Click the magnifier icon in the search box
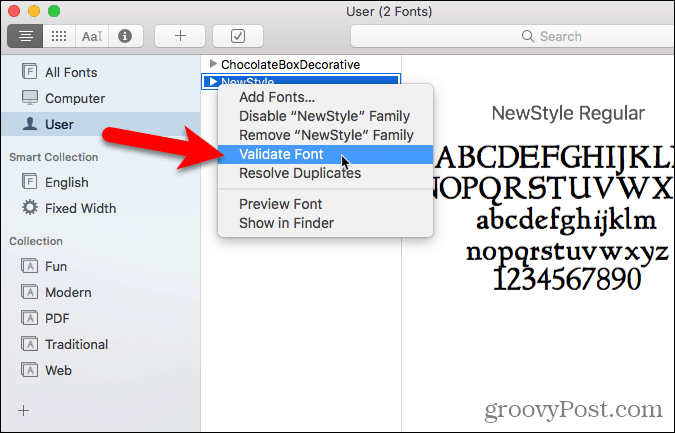 pos(527,36)
